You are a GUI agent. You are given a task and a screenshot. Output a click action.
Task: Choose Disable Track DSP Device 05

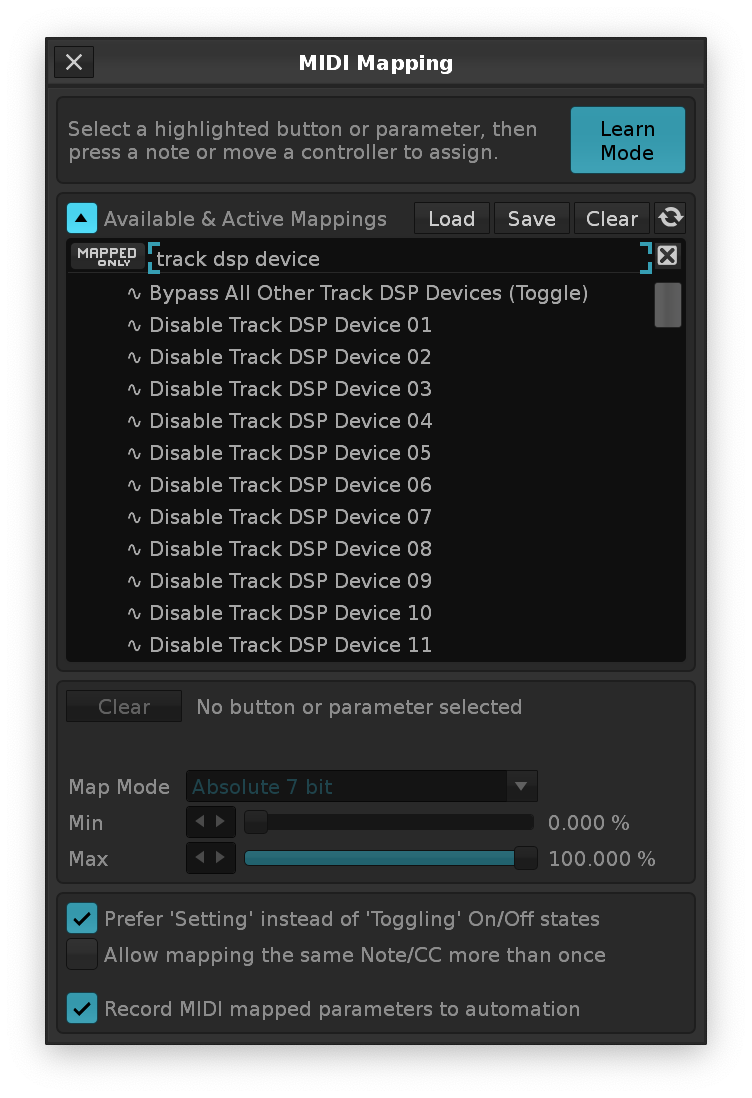290,453
